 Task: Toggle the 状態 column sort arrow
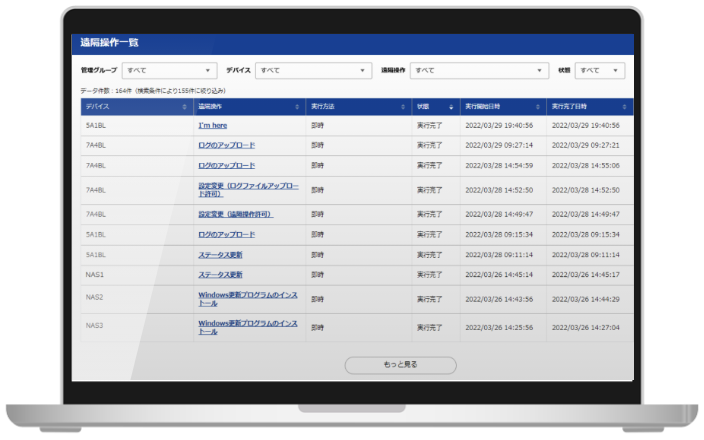pos(451,106)
